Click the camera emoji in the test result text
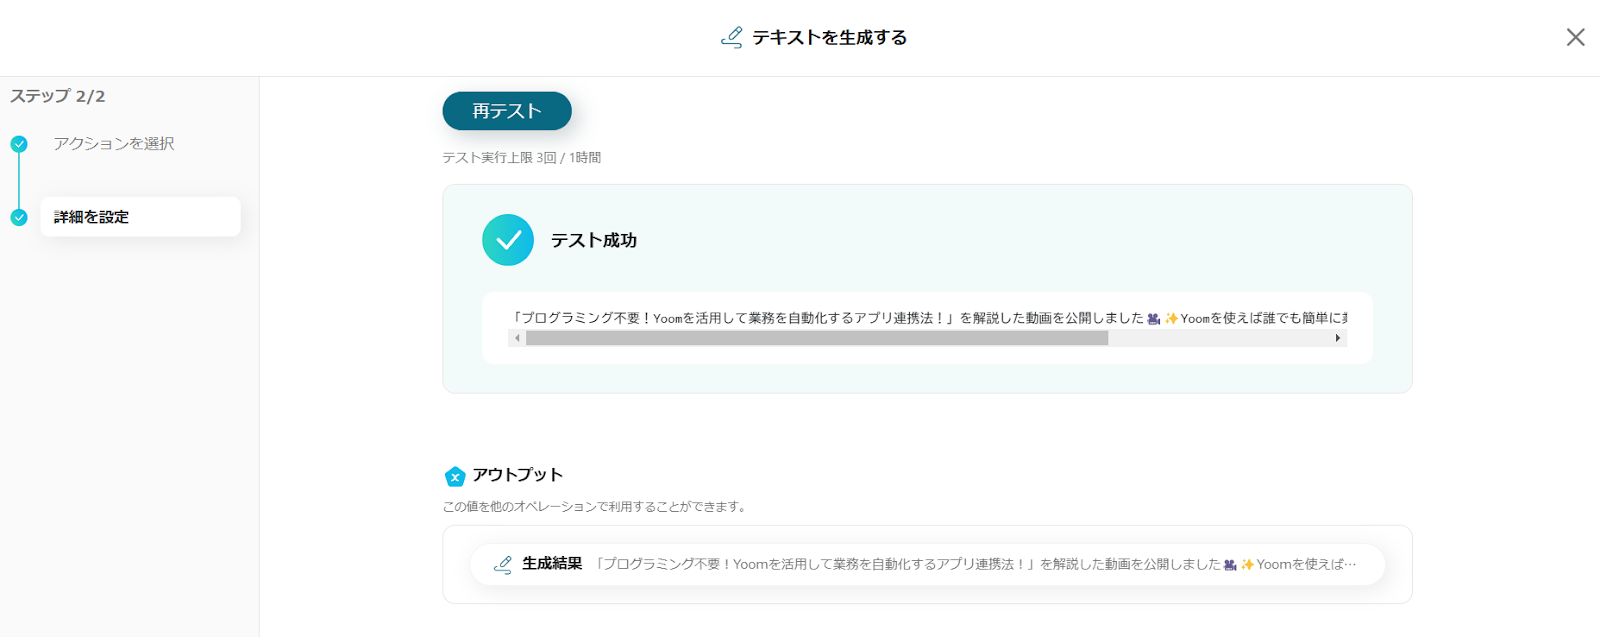Viewport: 1600px width, 637px height. [x=1153, y=319]
